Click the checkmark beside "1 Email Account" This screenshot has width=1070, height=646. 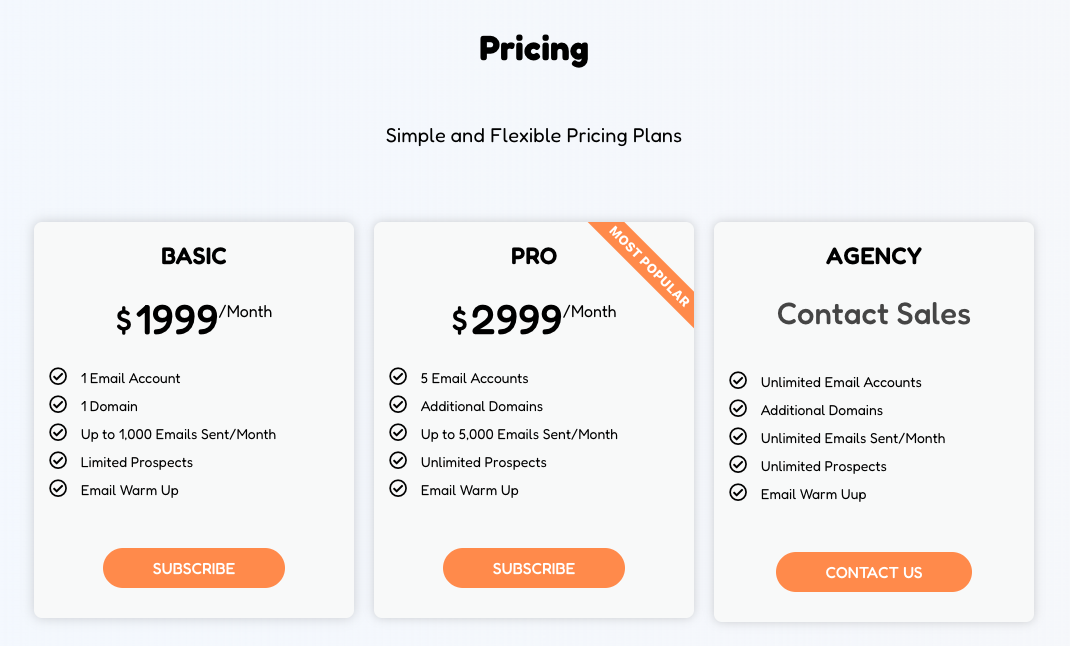[x=57, y=377]
